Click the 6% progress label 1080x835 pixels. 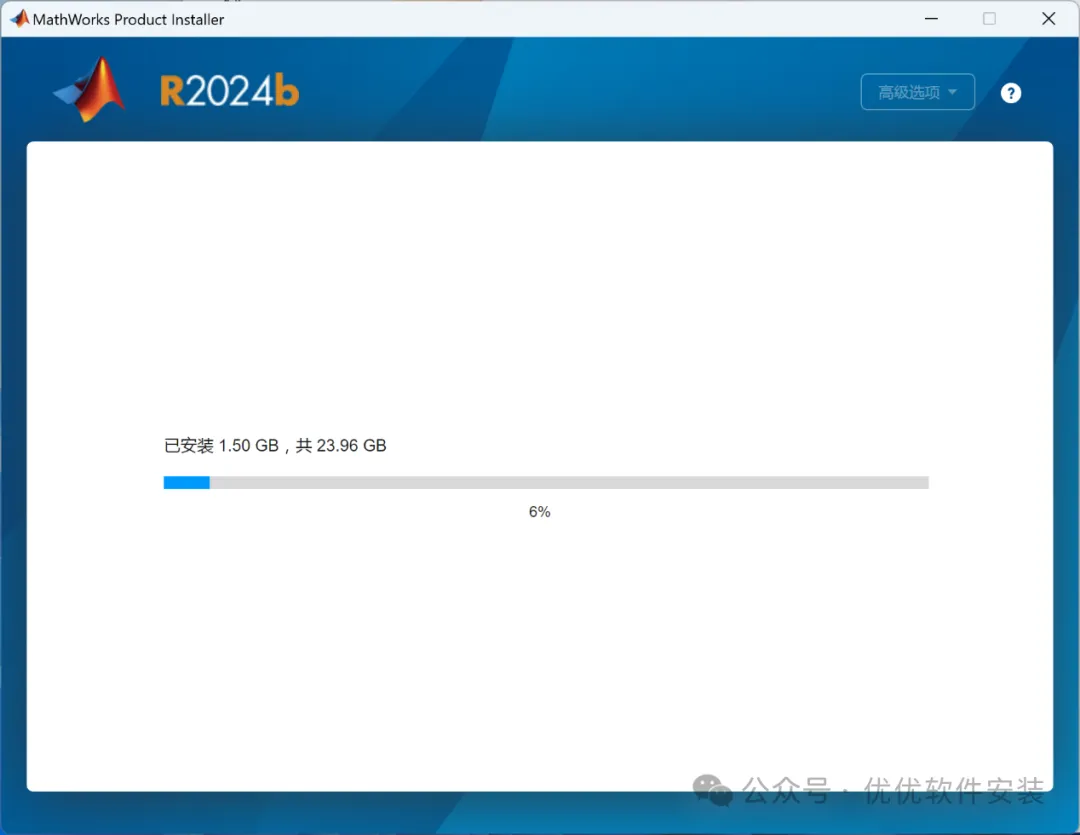(539, 512)
